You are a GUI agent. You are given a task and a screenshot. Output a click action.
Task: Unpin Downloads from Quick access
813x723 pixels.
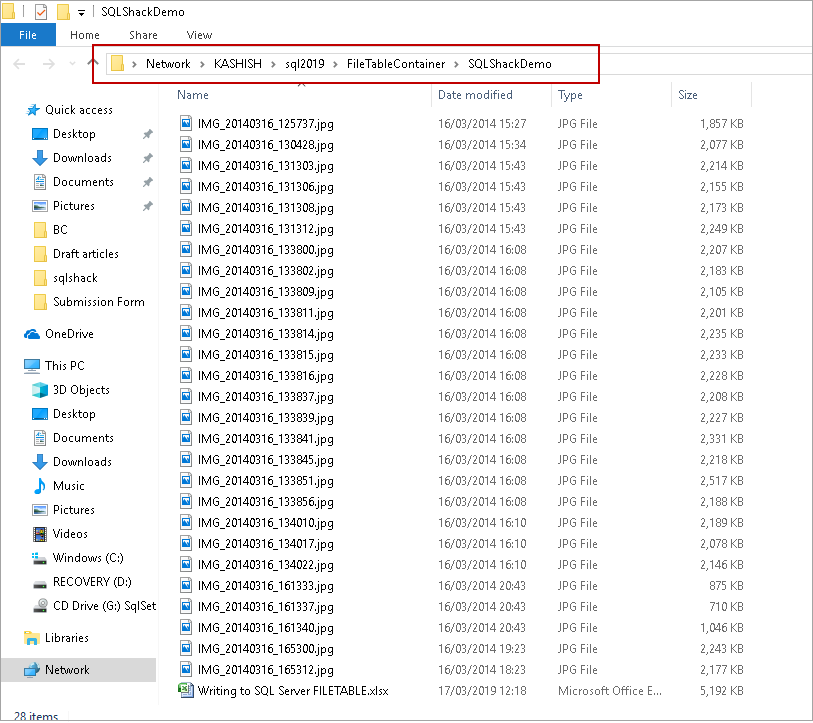point(148,157)
